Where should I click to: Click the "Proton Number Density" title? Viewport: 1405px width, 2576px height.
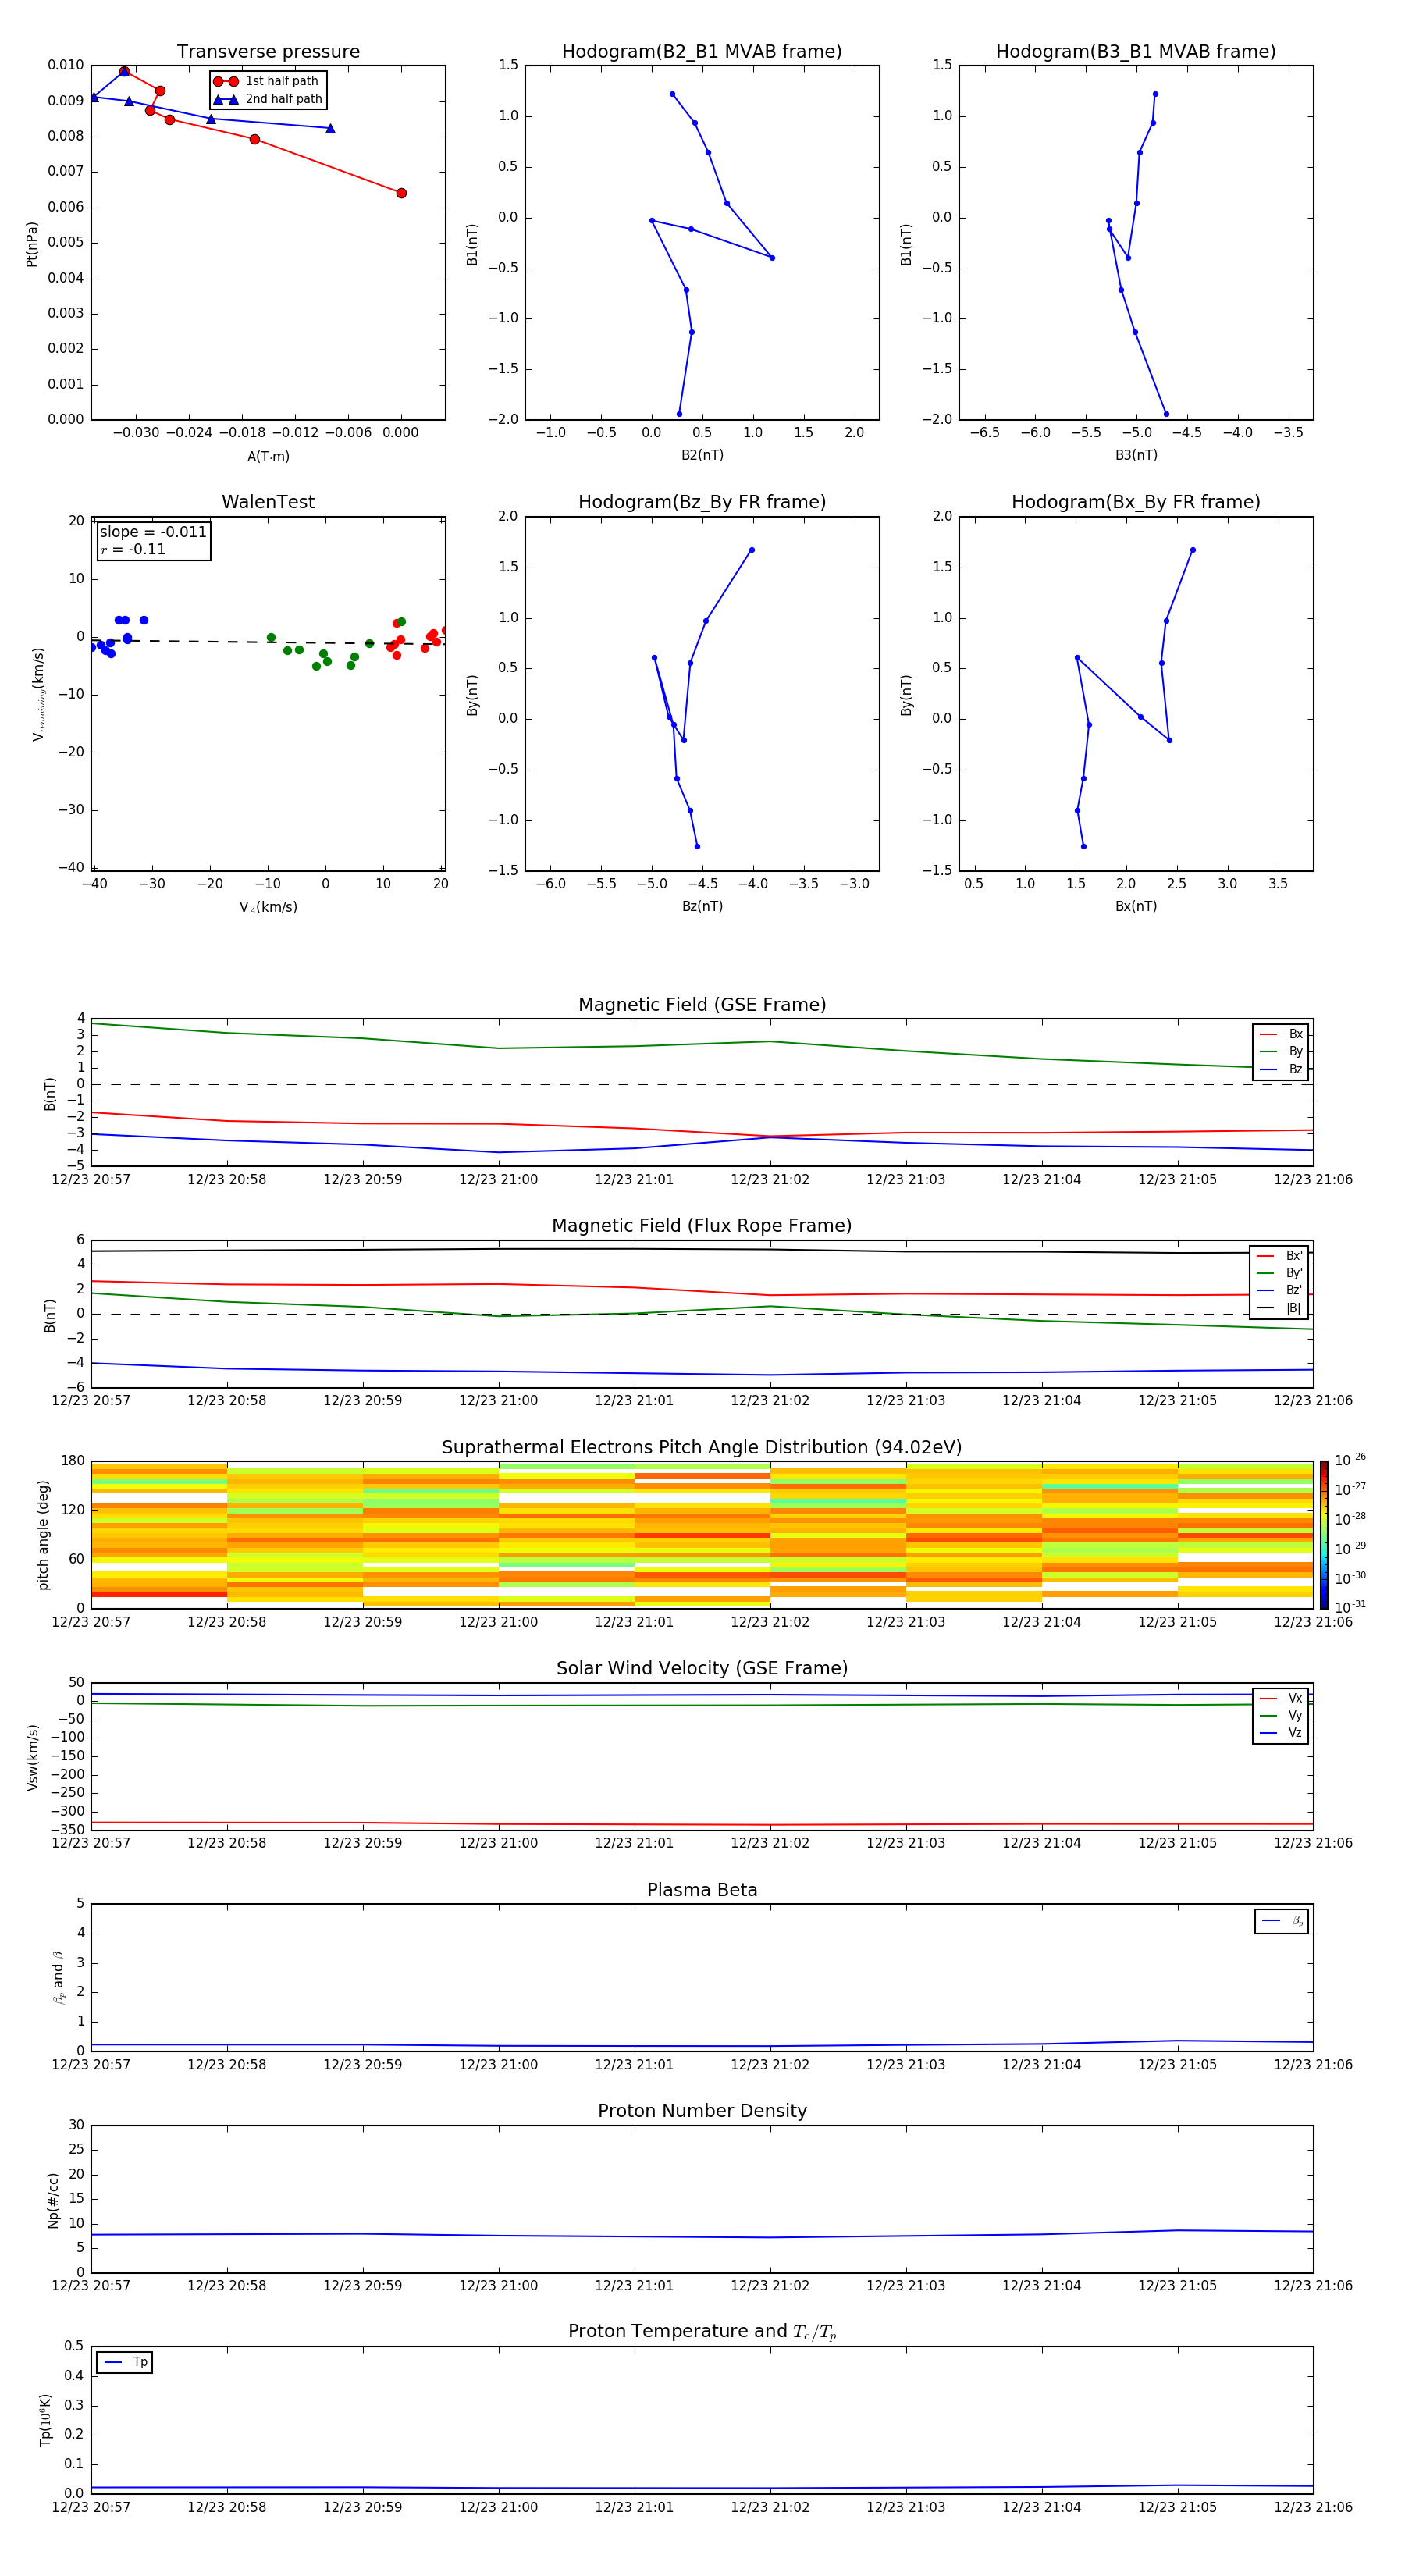point(702,2111)
